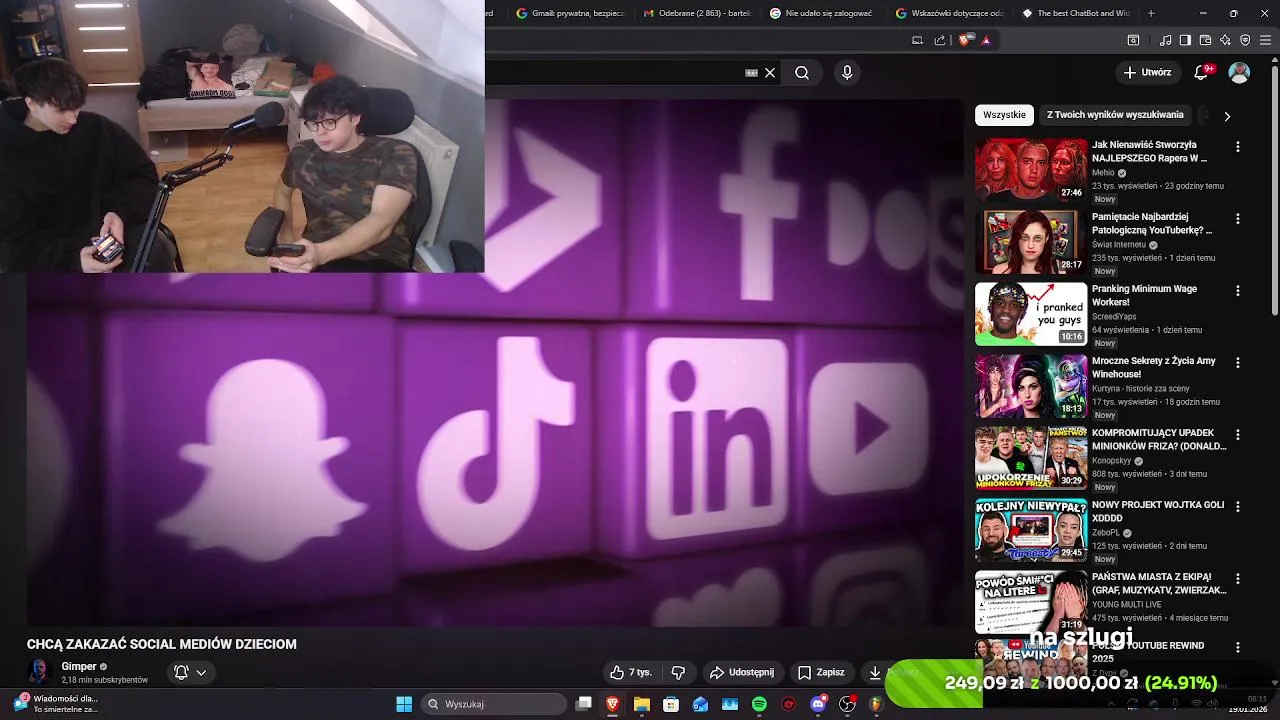
Task: Open Państwa Miasta z Ekipą video title
Action: pyautogui.click(x=1159, y=583)
